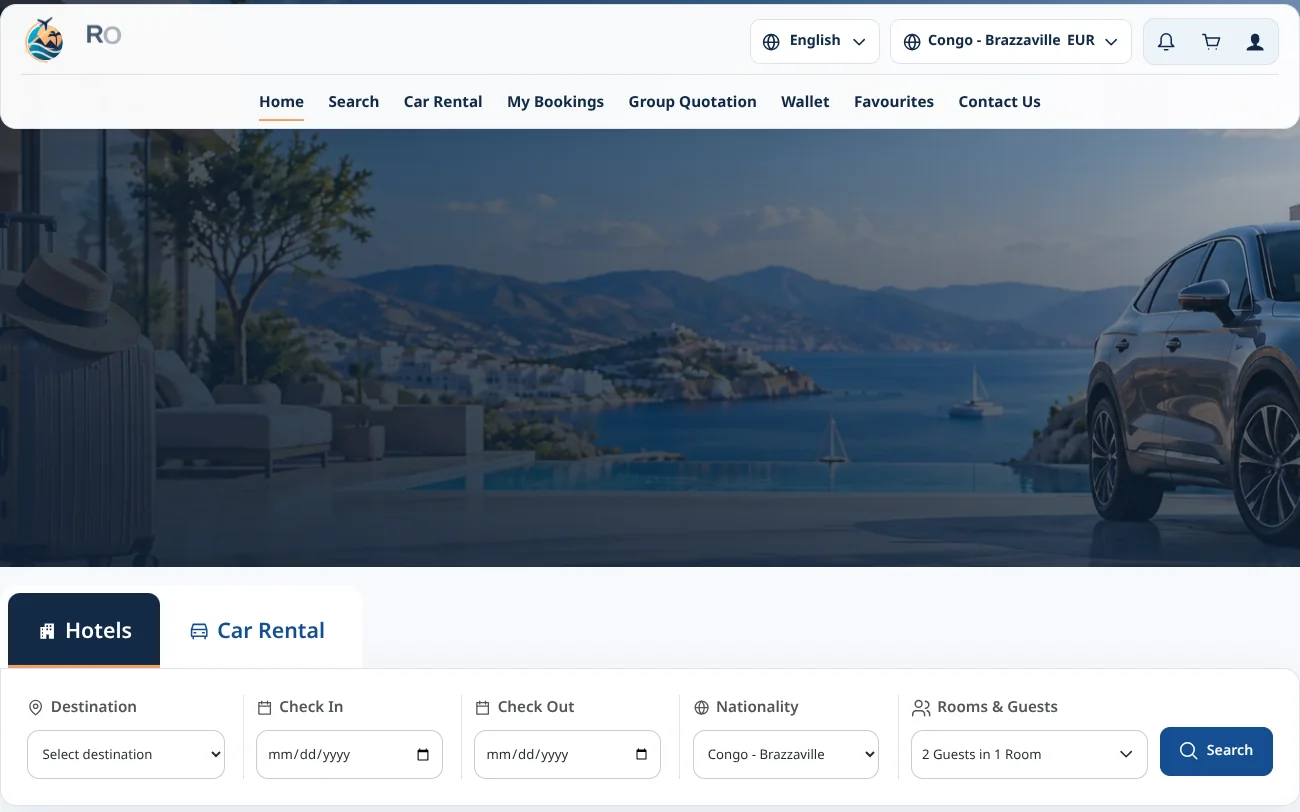Open Favourites
This screenshot has width=1300, height=812.
click(894, 102)
